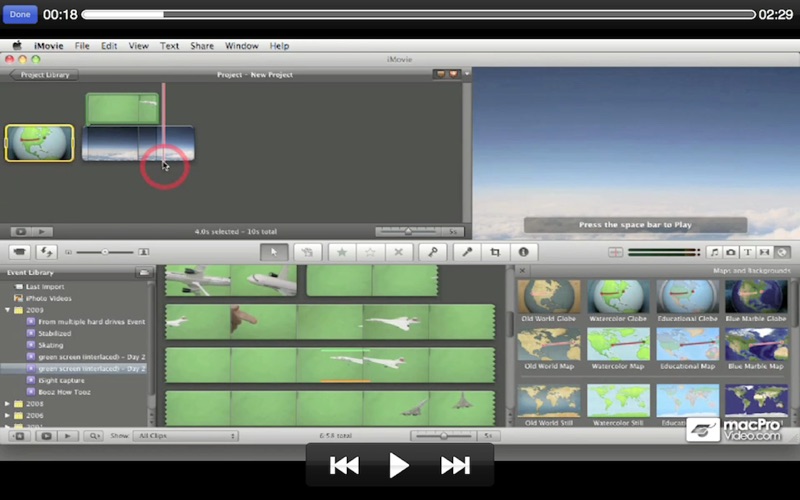Expand the 2006 events folder
800x500 pixels.
tap(8, 415)
